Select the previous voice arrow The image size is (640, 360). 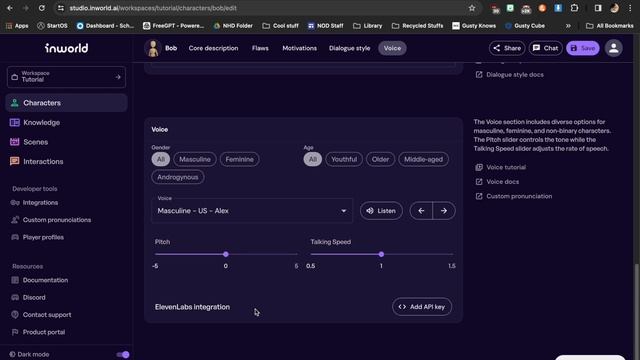pyautogui.click(x=421, y=211)
